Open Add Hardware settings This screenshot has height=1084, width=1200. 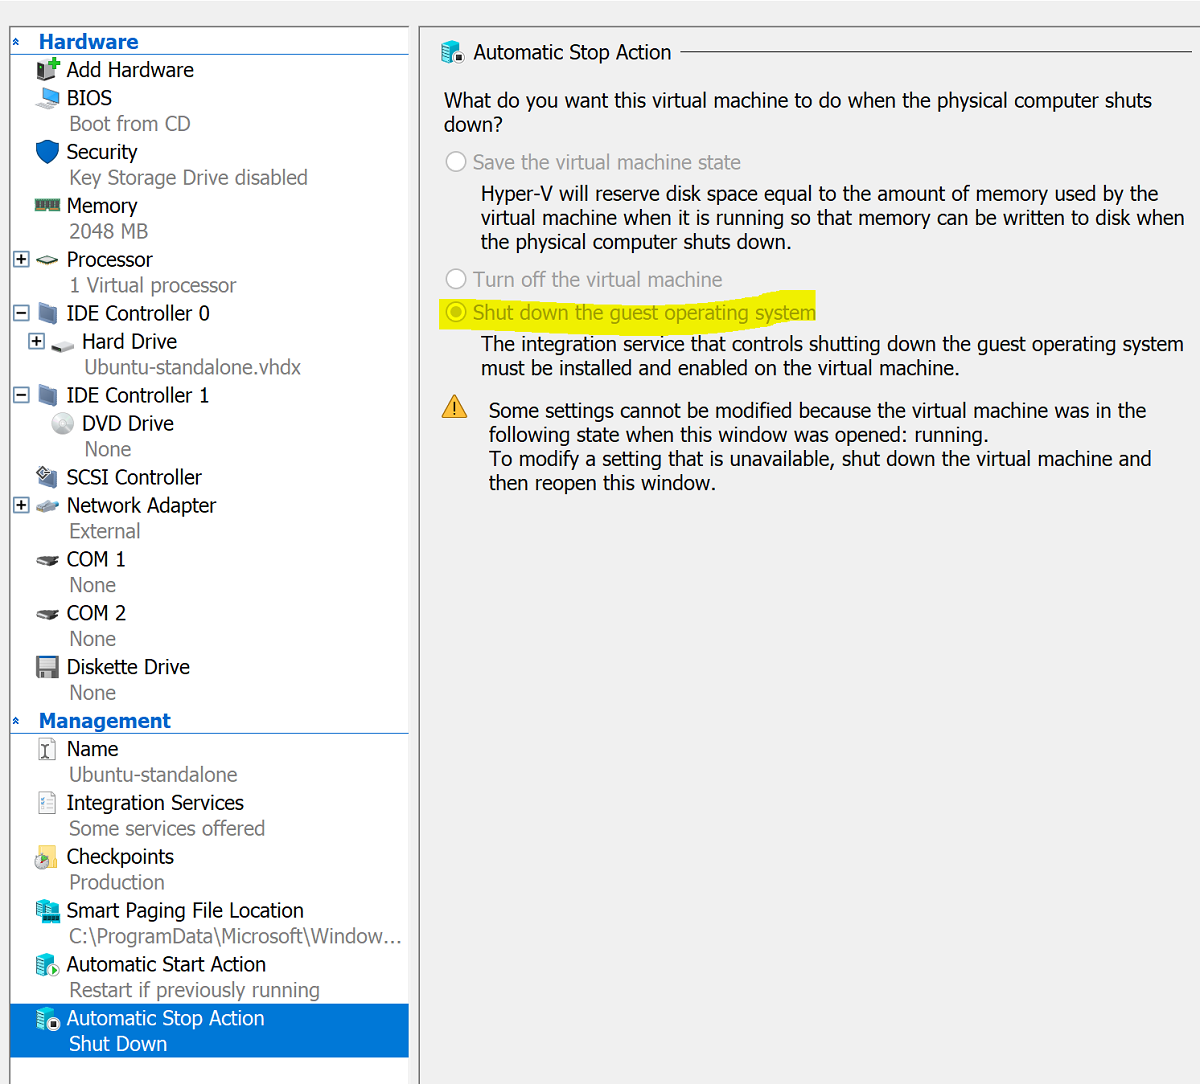click(130, 70)
